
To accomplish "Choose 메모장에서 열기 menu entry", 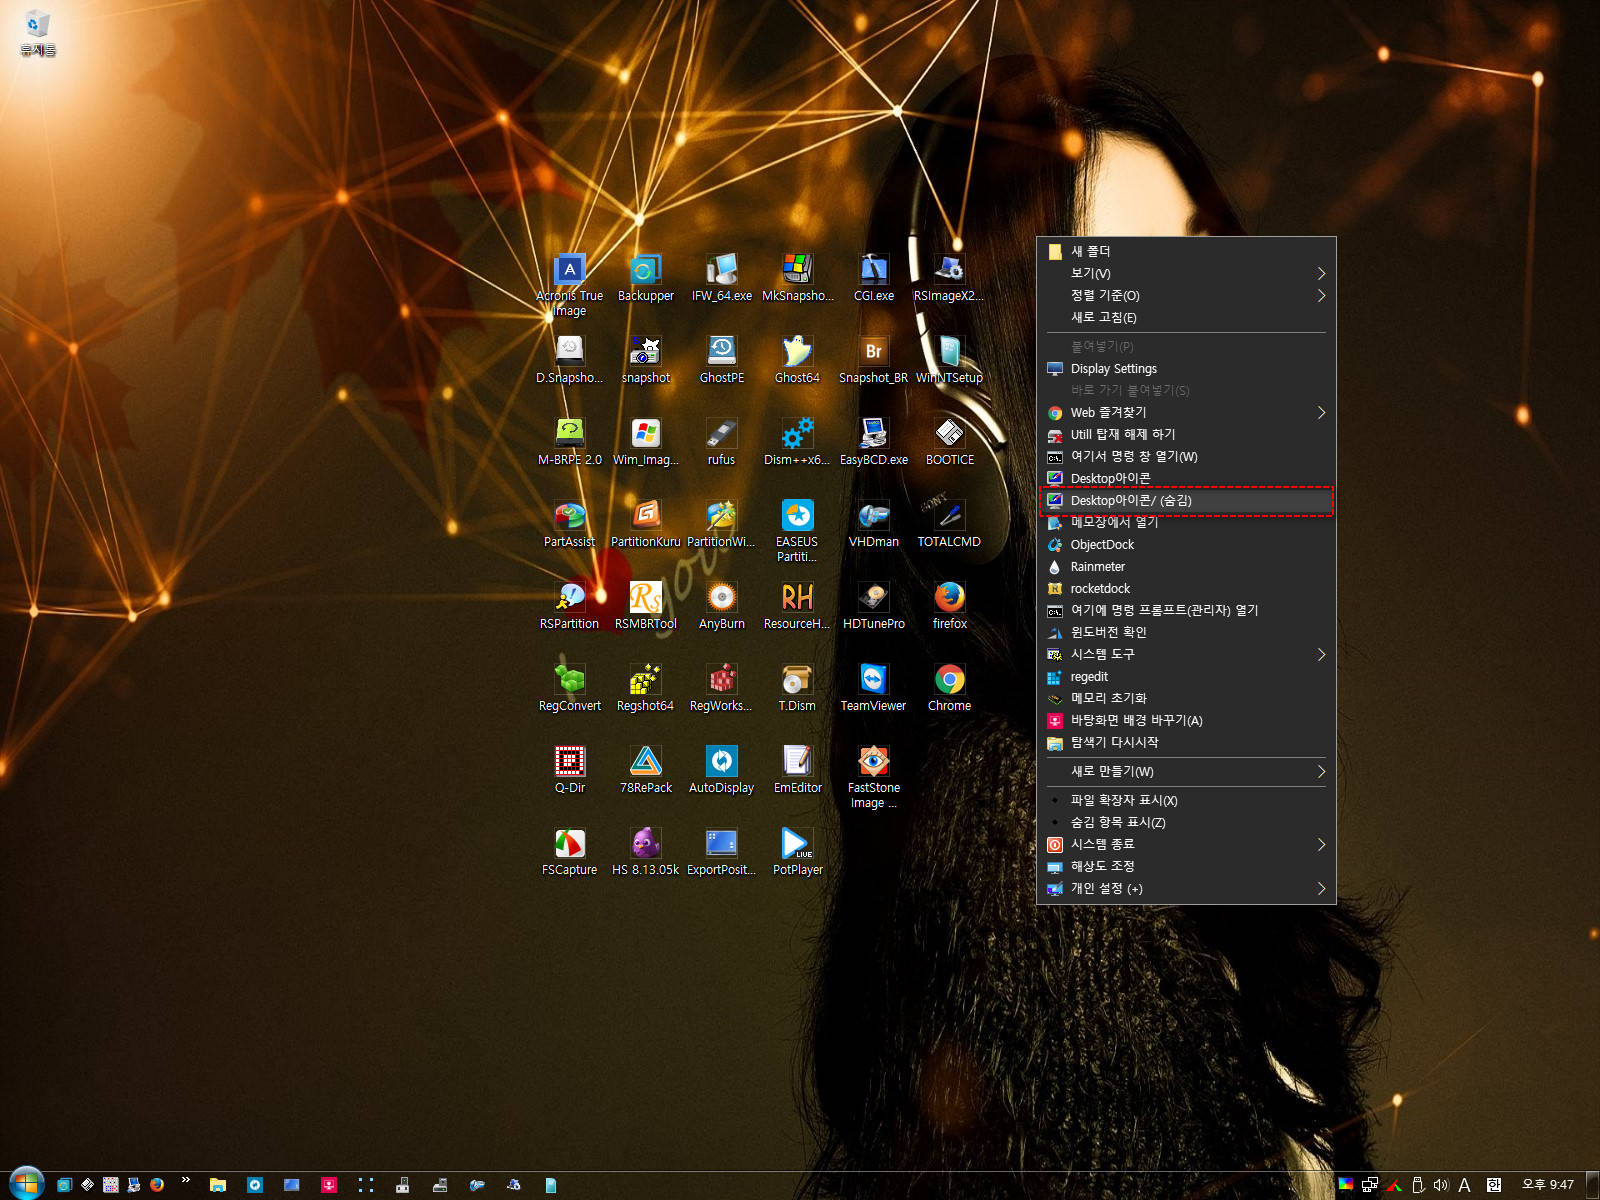I will 1186,522.
